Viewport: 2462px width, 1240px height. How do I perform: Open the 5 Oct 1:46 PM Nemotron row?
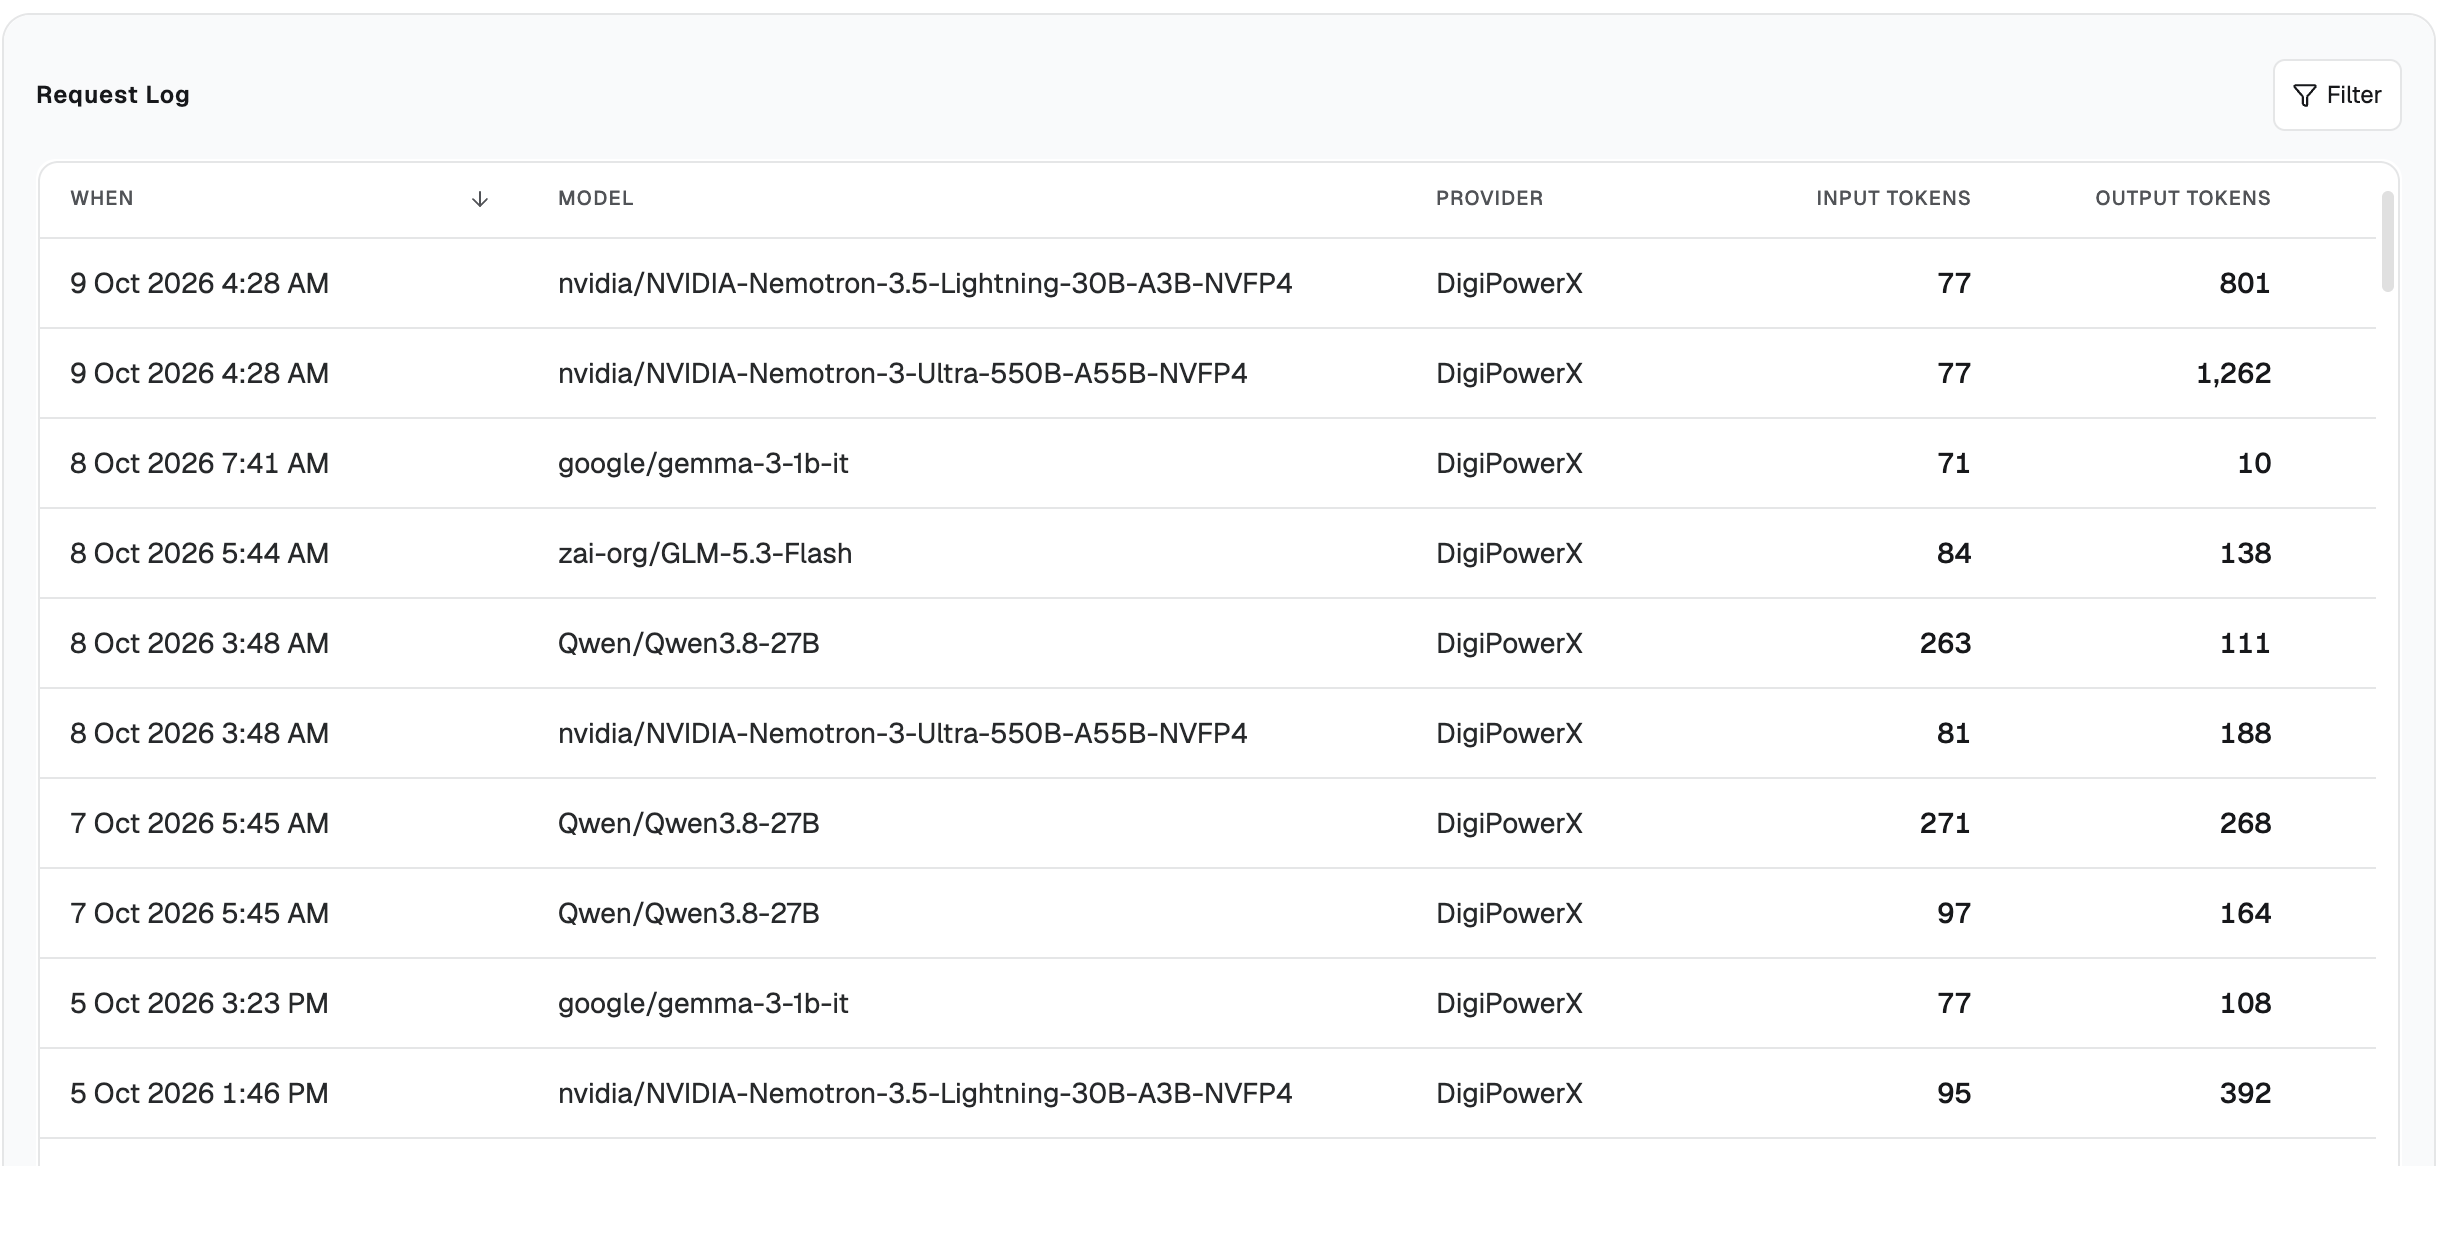(1207, 1093)
